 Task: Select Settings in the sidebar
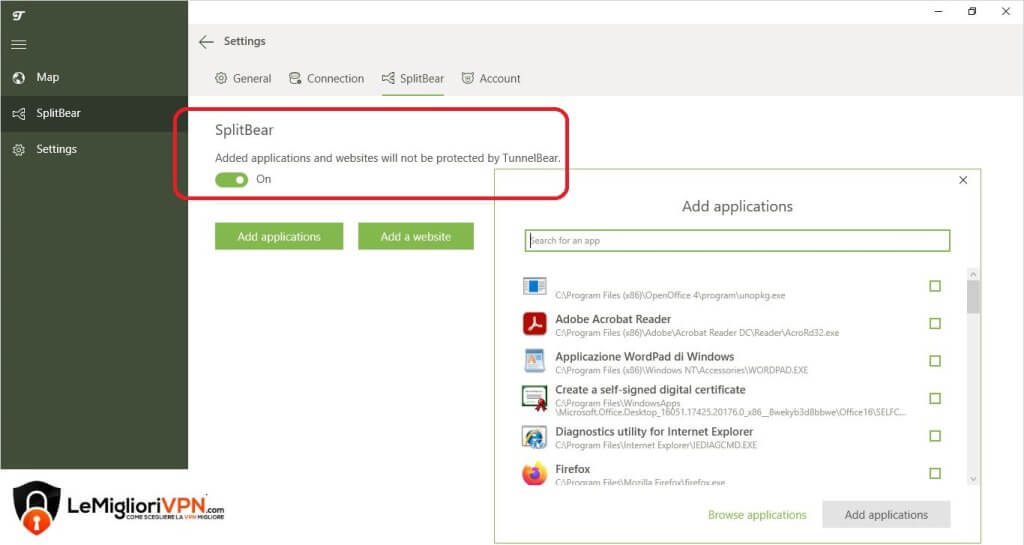click(94, 149)
